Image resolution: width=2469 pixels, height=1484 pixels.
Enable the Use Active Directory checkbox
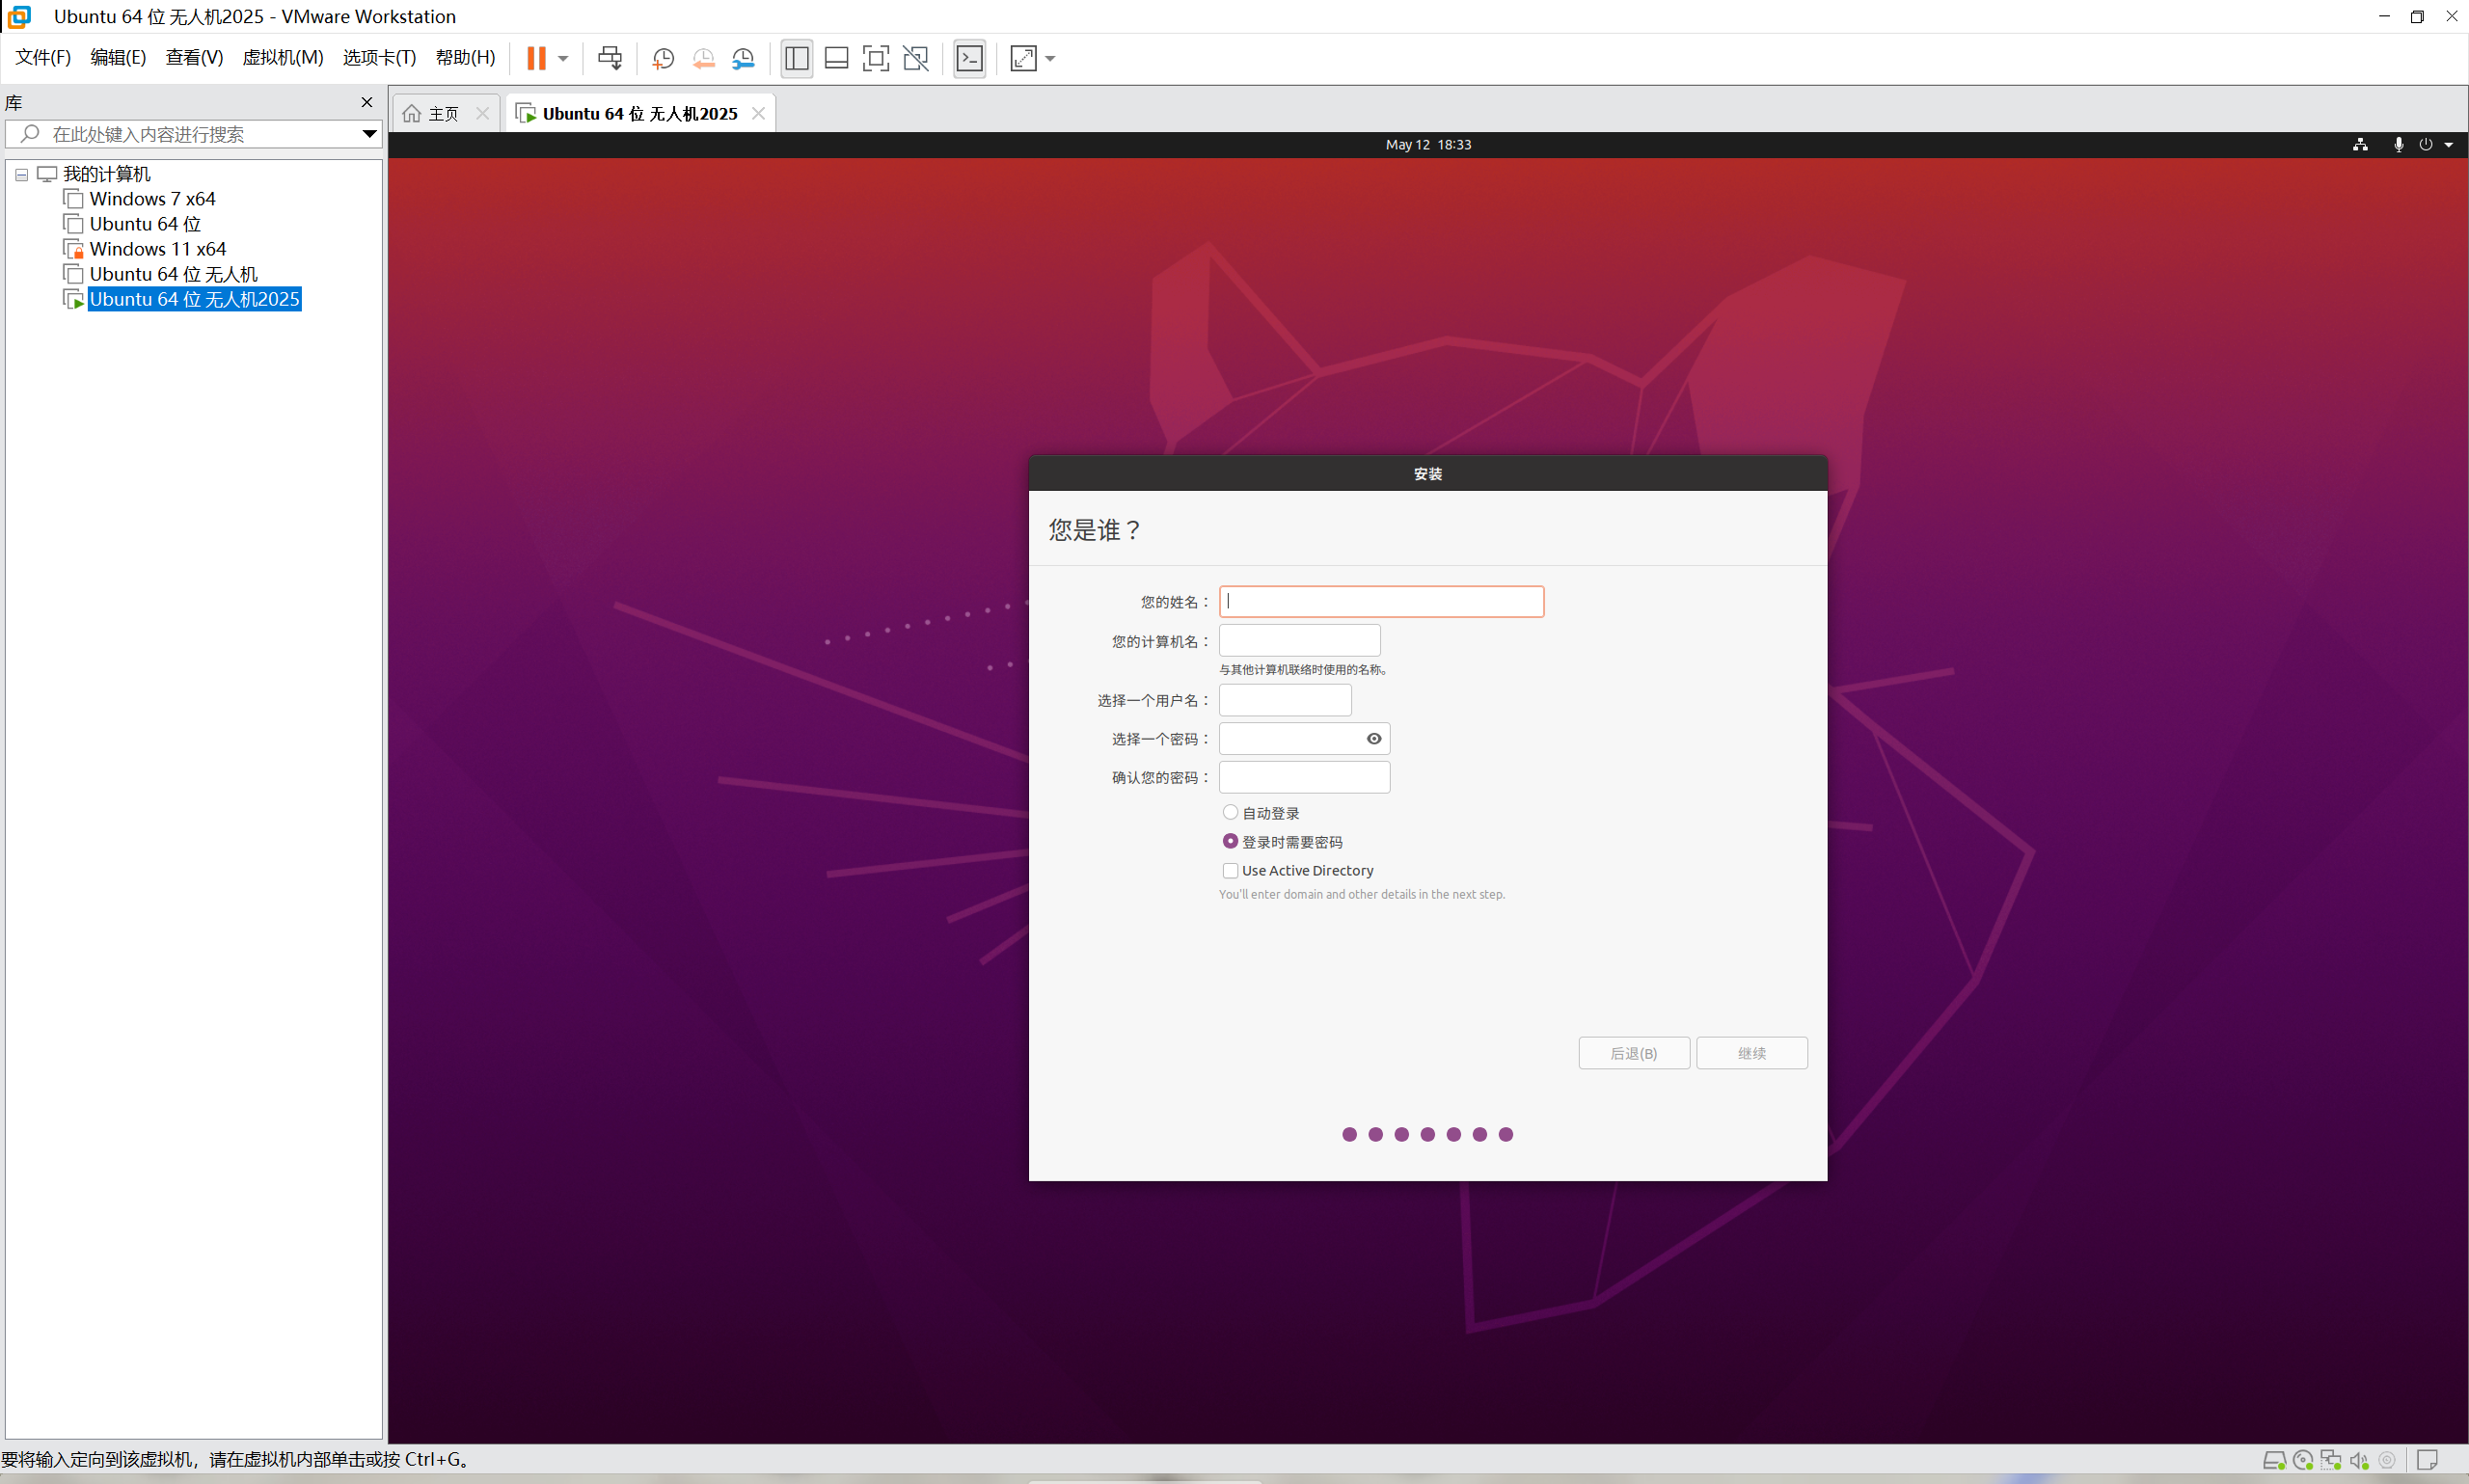(1230, 870)
